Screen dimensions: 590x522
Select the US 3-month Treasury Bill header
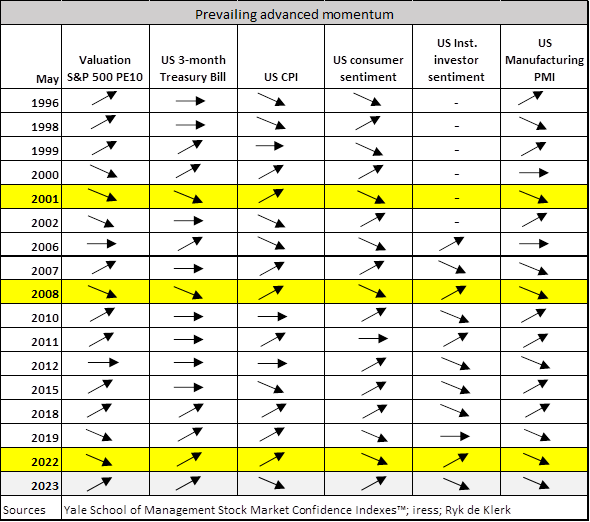(193, 68)
